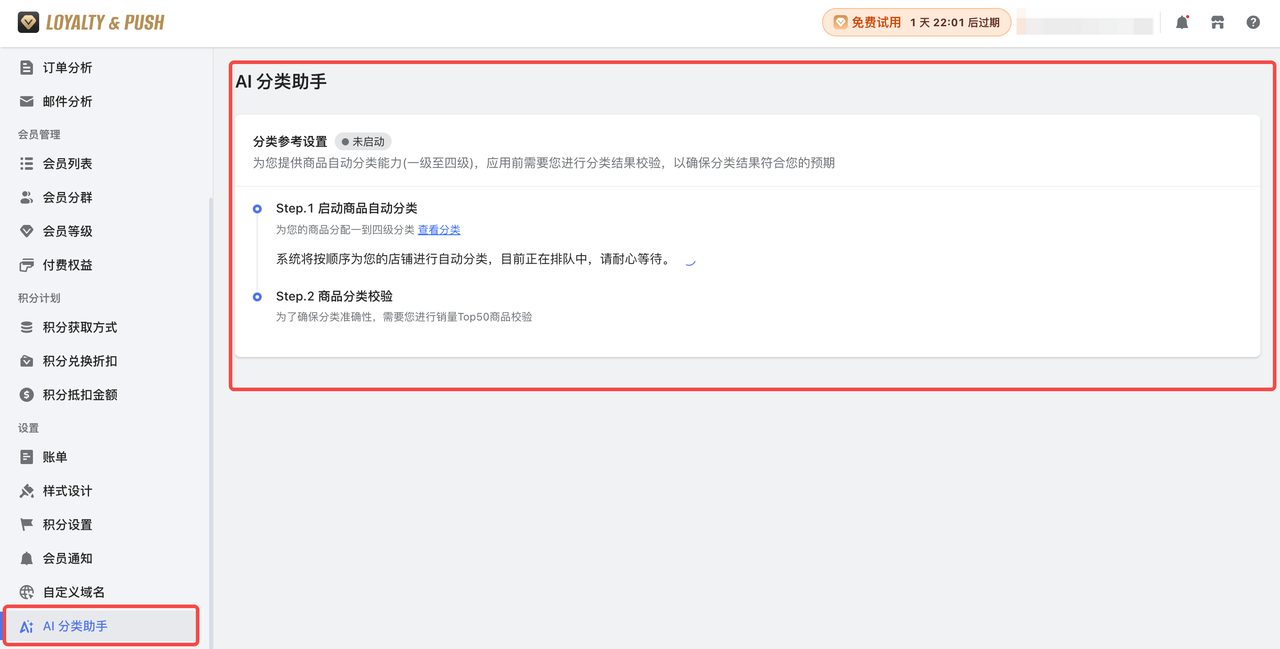Open 会员分群 menu item
Screen dimensions: 1280x649
68,198
